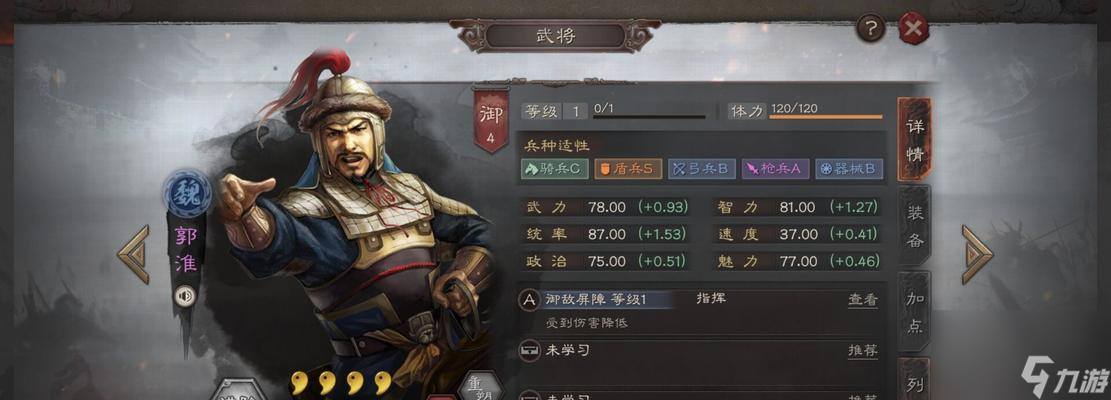Select the 御敌屏障 skill A slot
1111x400 pixels.
click(701, 312)
